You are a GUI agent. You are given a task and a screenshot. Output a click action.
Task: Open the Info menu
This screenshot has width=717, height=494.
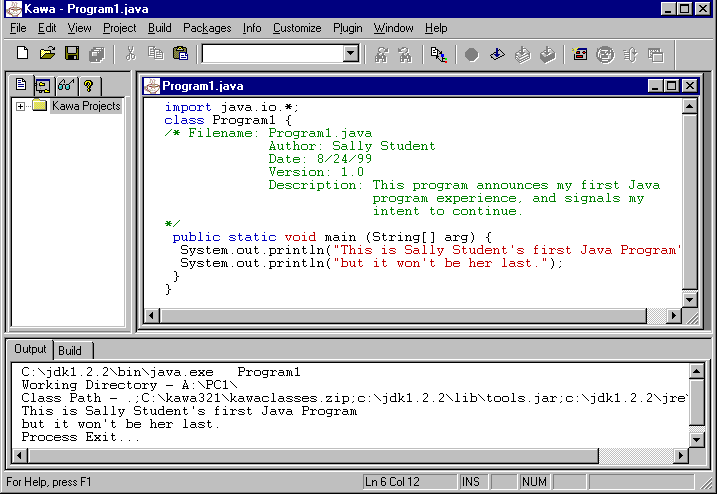[252, 28]
